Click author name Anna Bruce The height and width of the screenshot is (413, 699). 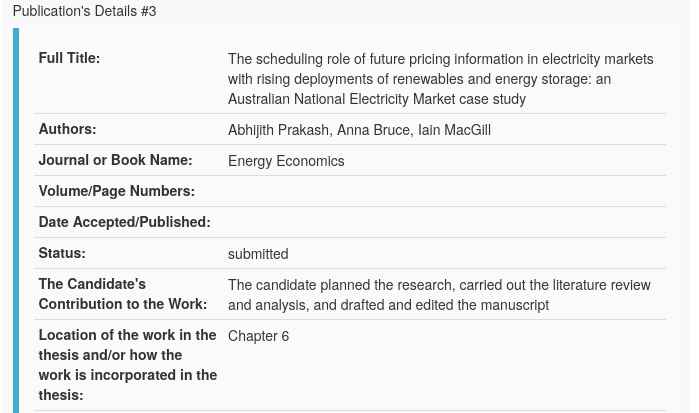click(x=372, y=130)
